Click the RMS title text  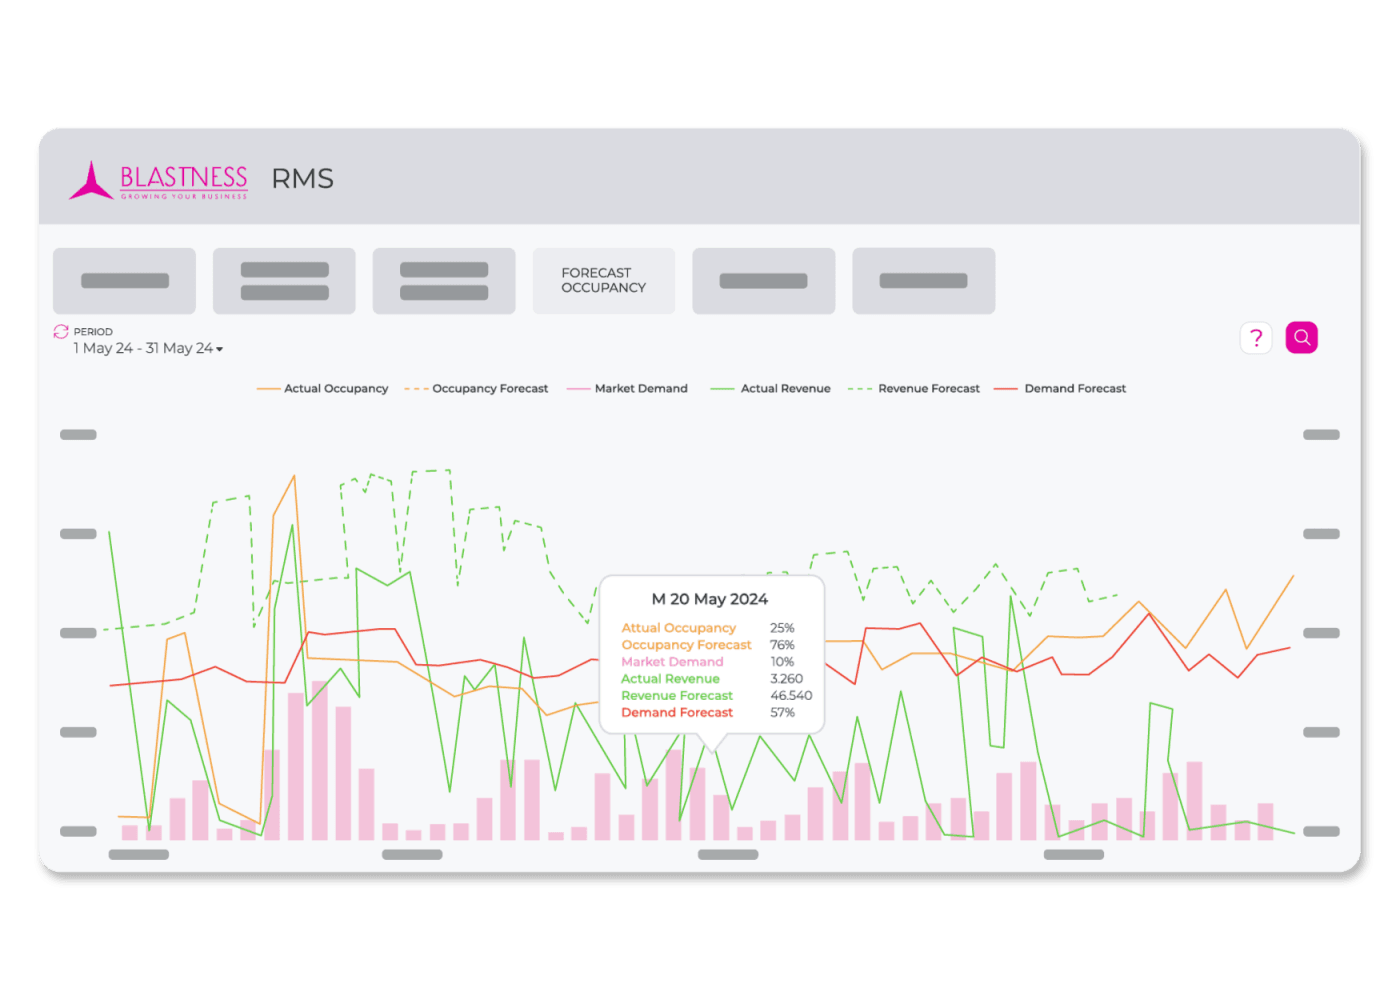[302, 179]
